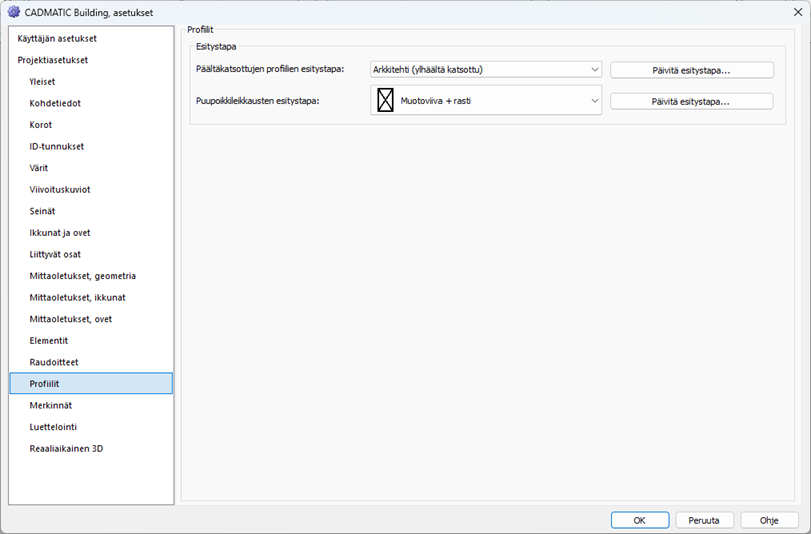The image size is (811, 534).
Task: Open the Yleiset settings page
Action: [x=42, y=82]
